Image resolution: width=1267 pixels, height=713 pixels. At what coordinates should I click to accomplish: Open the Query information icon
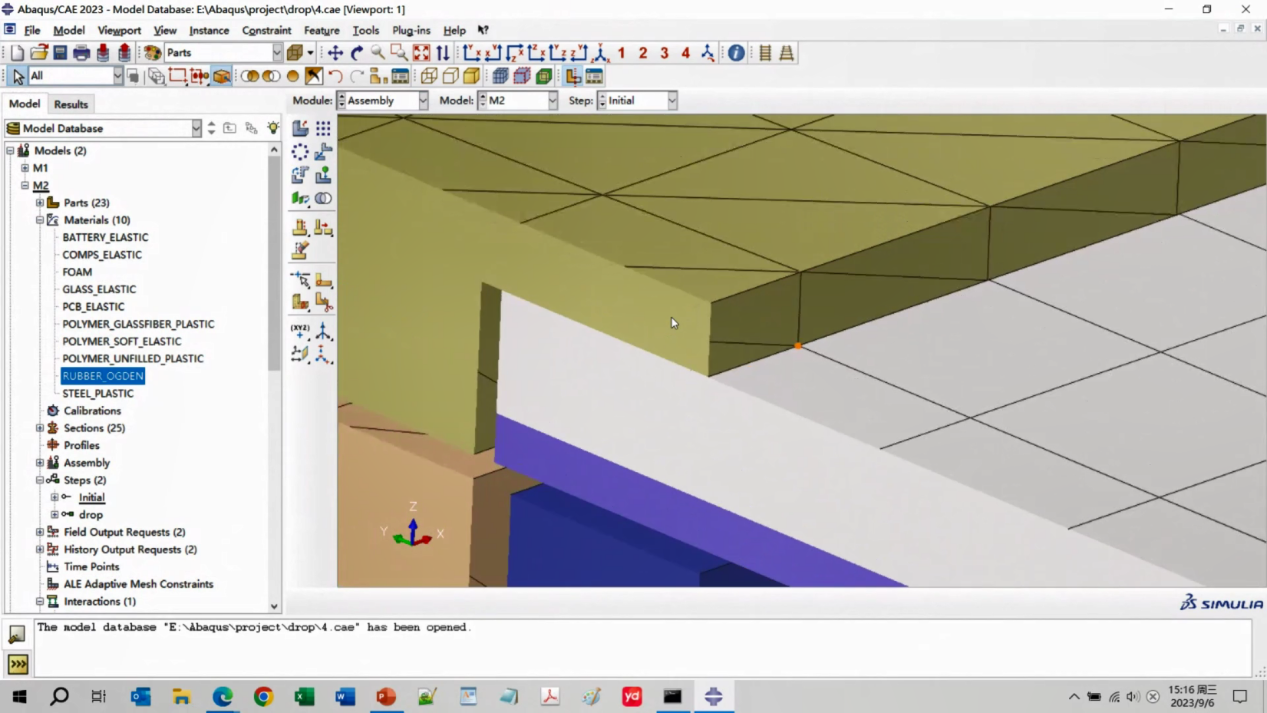tap(736, 53)
